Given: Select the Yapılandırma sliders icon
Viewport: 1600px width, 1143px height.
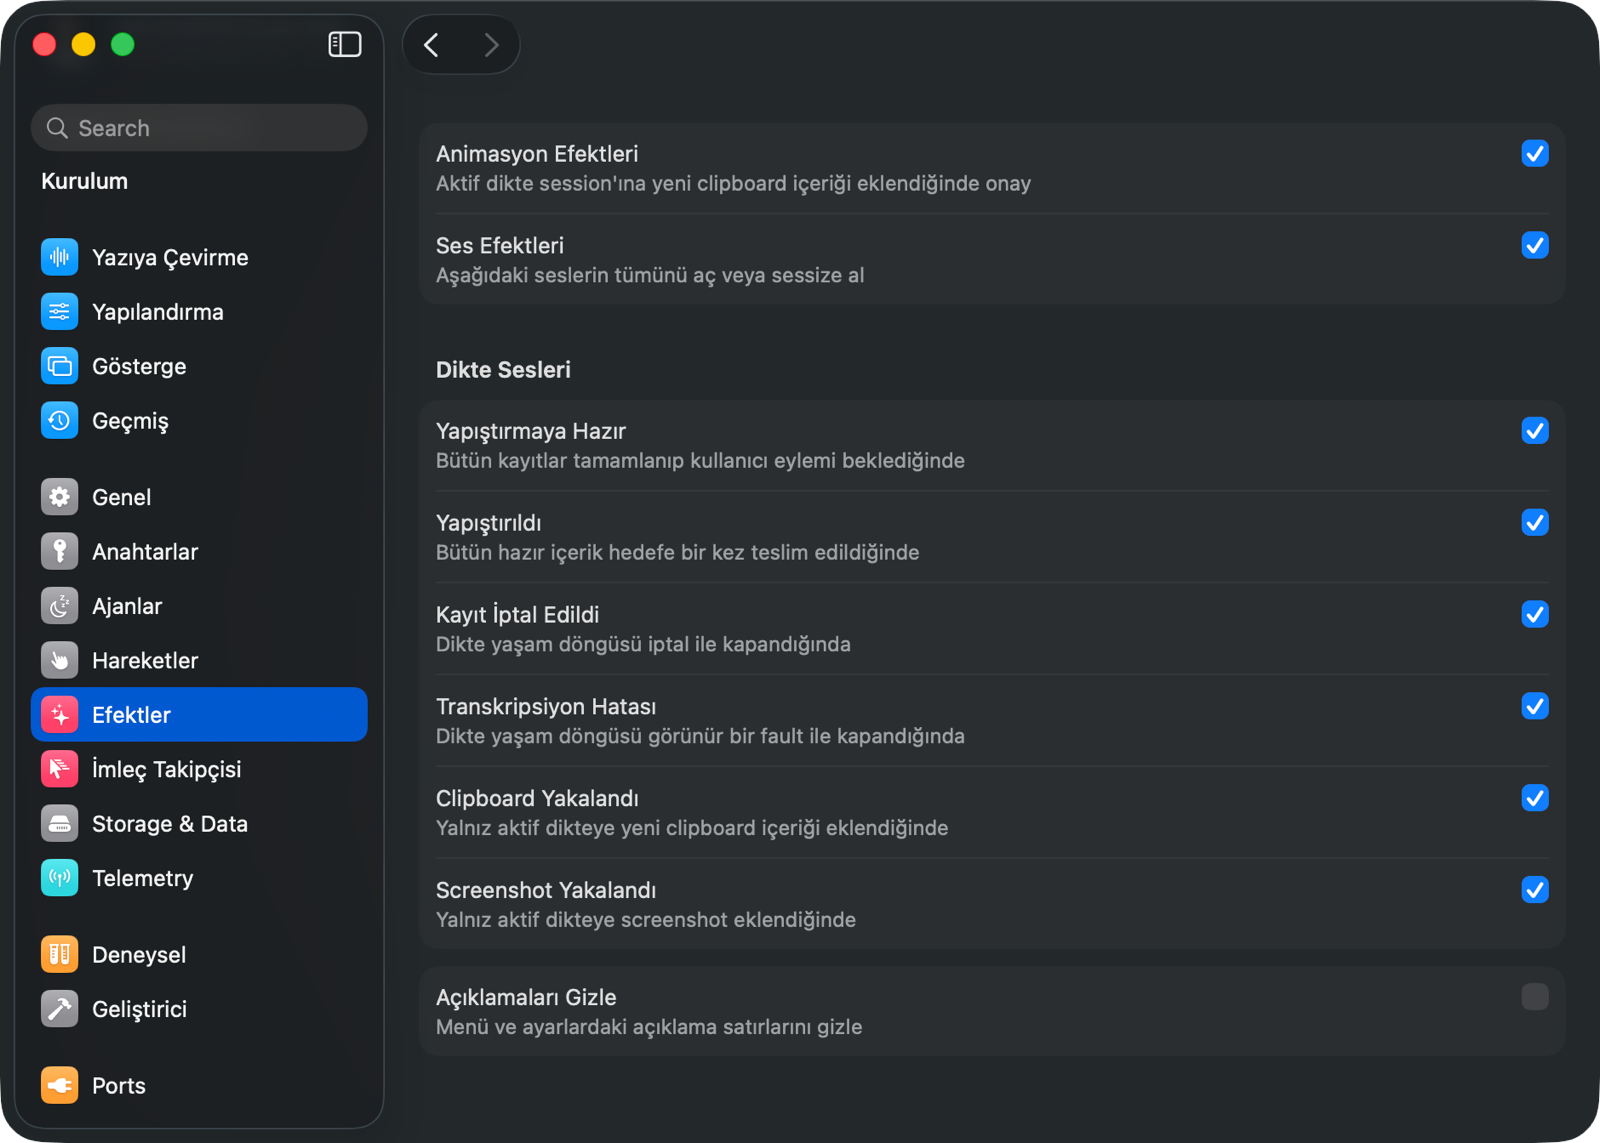Looking at the screenshot, I should [60, 312].
